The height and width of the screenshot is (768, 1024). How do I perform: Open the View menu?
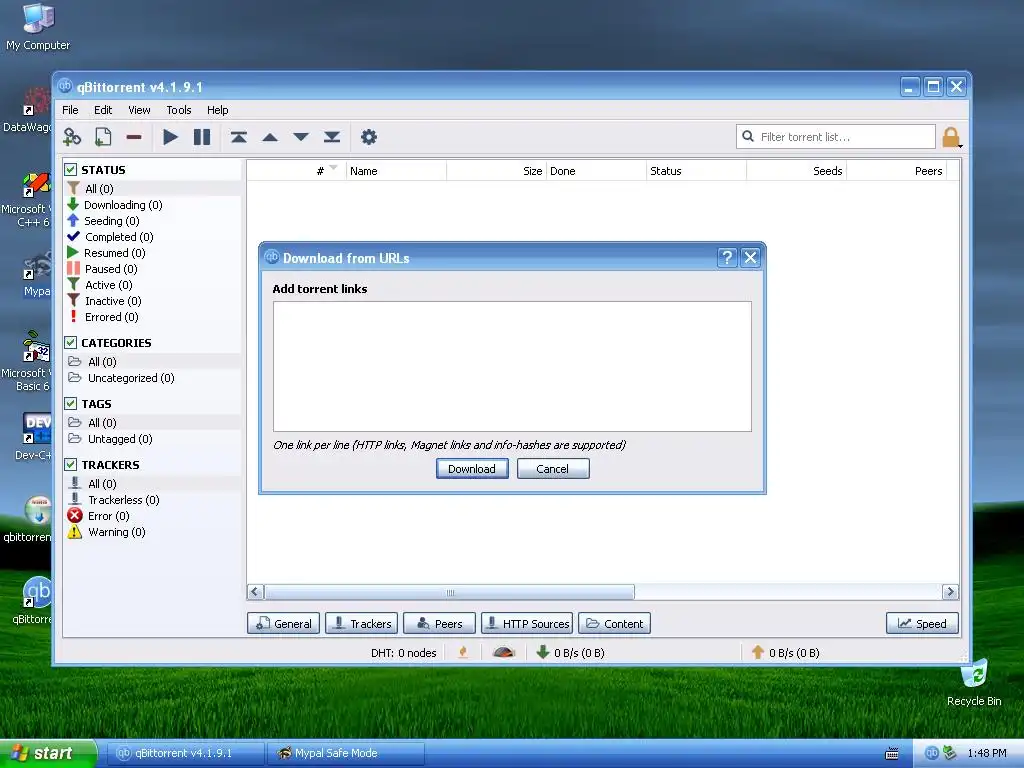pyautogui.click(x=139, y=110)
